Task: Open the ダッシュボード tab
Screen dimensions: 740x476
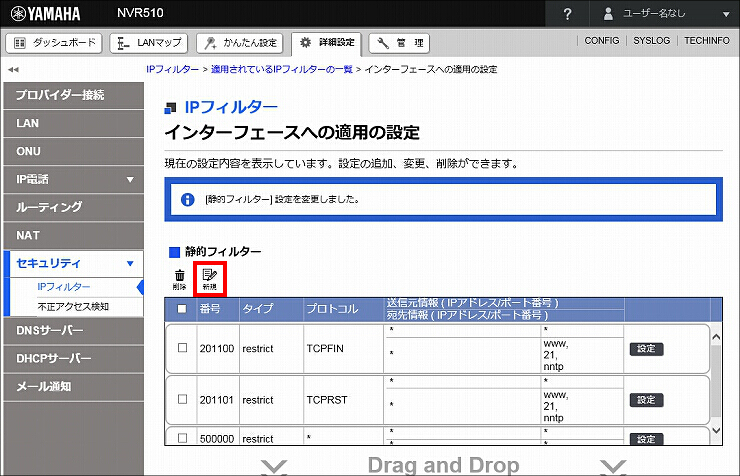Action: click(55, 43)
